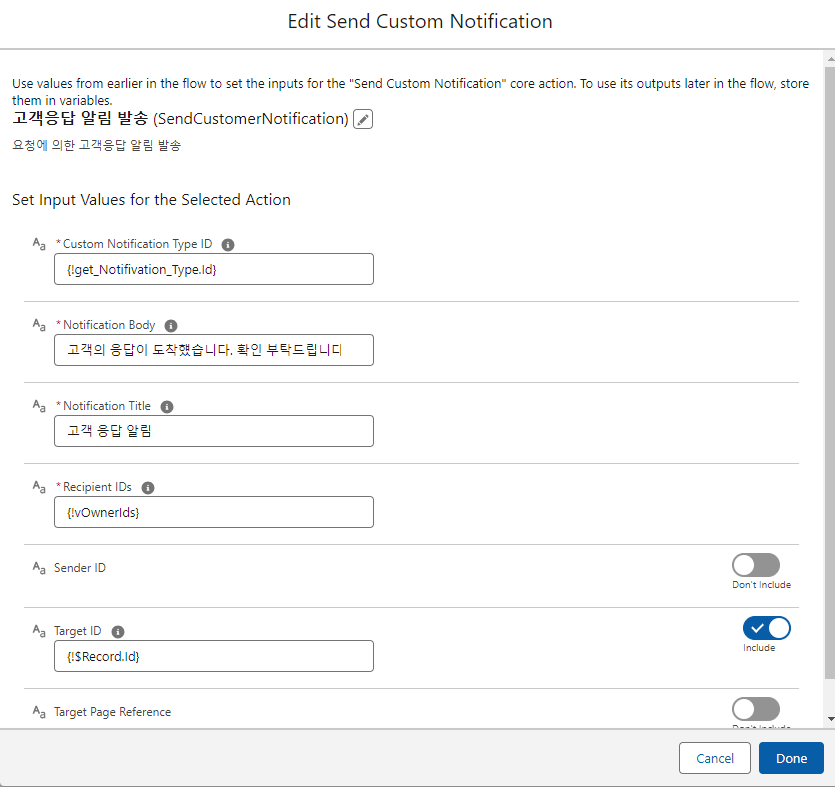View info icon beside Recipient IDs
This screenshot has width=835, height=787.
tap(148, 488)
